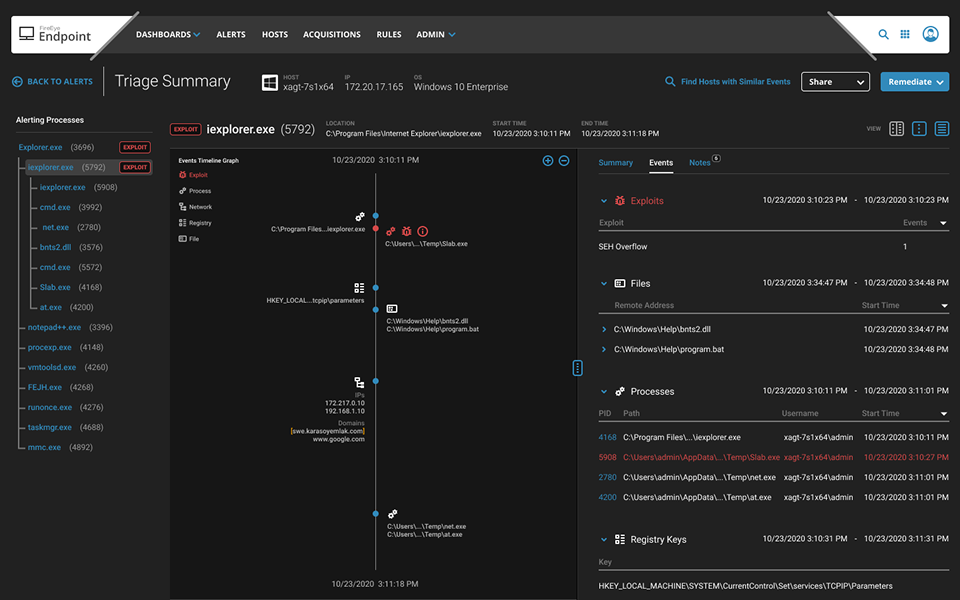Select notepad++.exe in the process tree
Image resolution: width=960 pixels, height=600 pixels.
(55, 327)
